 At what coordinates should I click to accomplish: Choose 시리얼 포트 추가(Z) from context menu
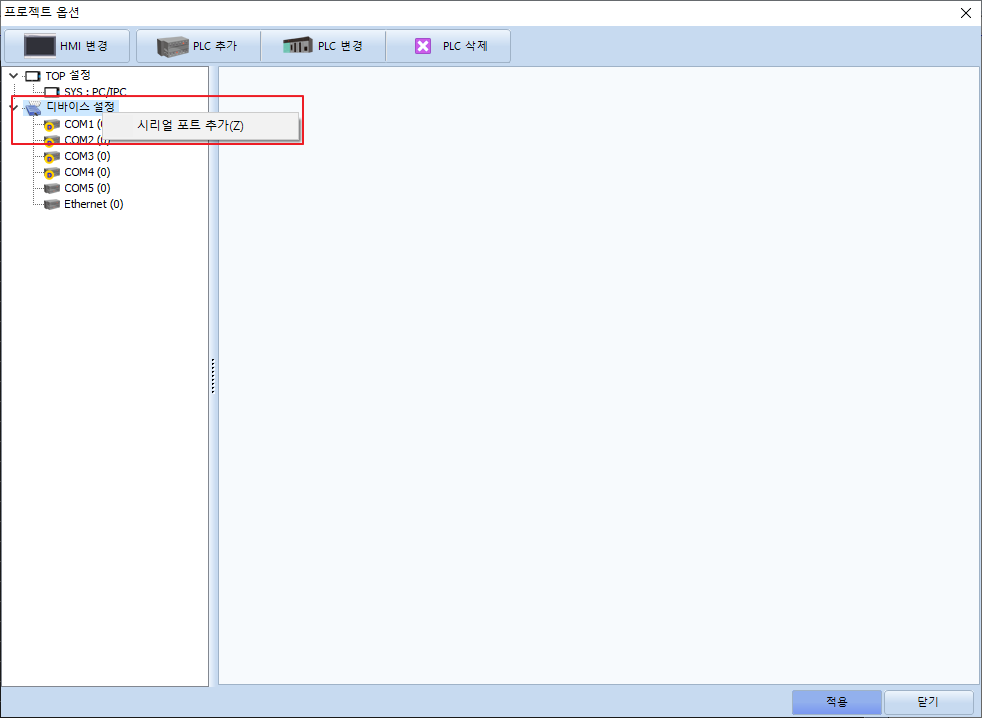[190, 126]
